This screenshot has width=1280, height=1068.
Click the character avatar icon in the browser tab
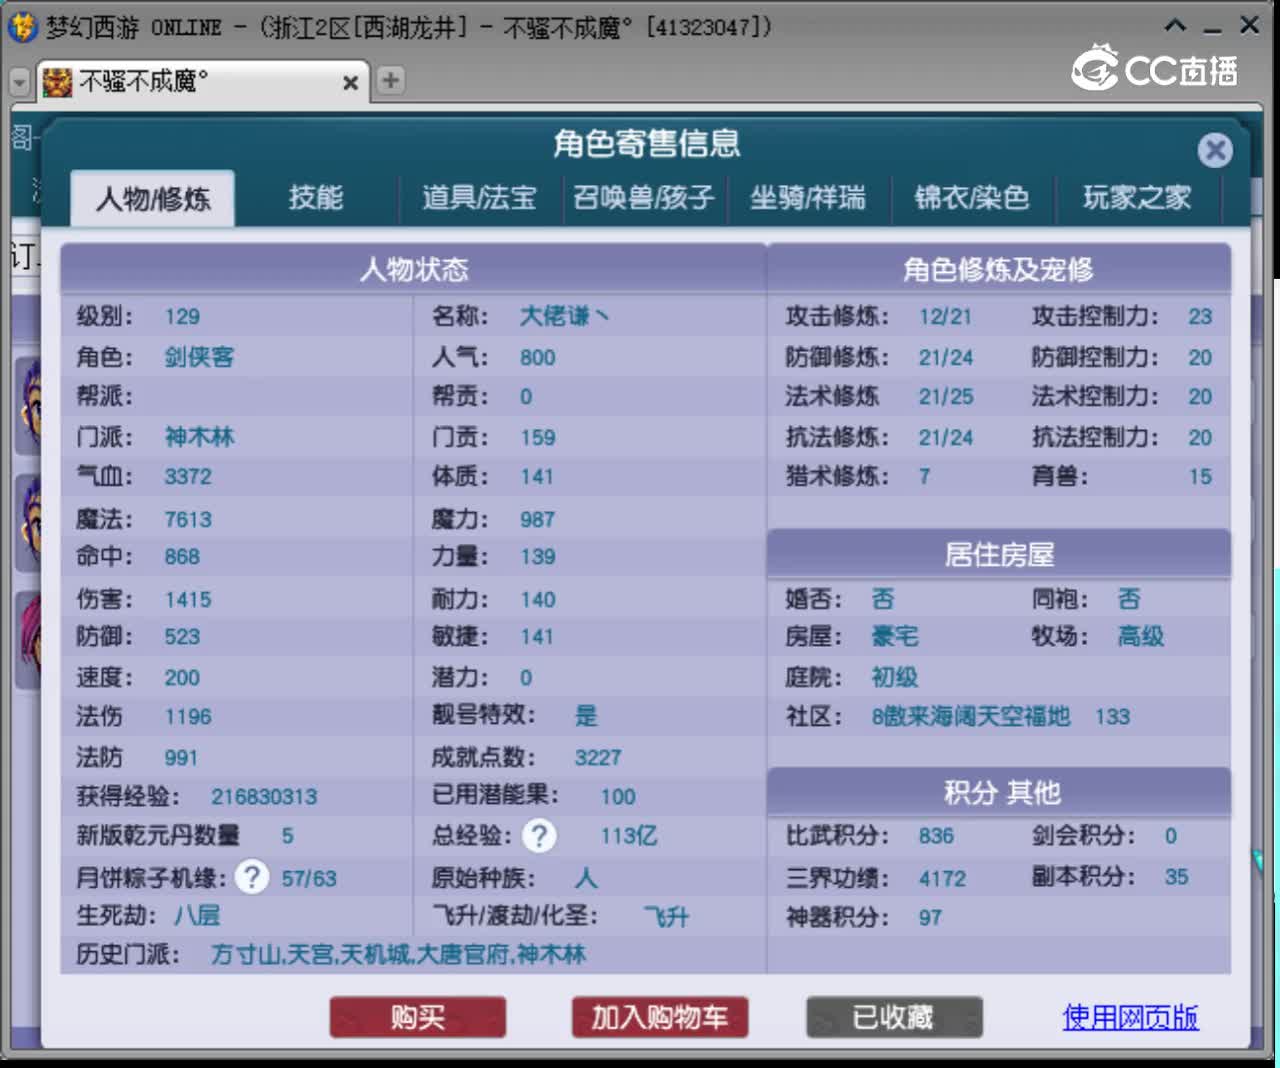point(57,82)
